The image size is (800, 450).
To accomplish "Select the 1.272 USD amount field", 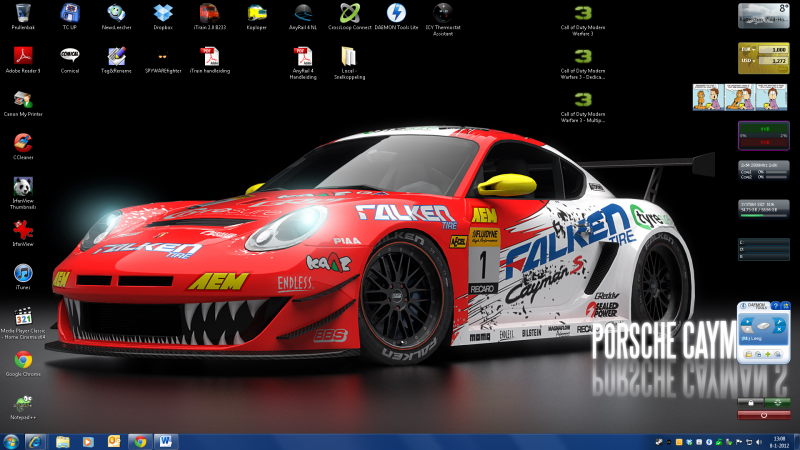I will 772,60.
